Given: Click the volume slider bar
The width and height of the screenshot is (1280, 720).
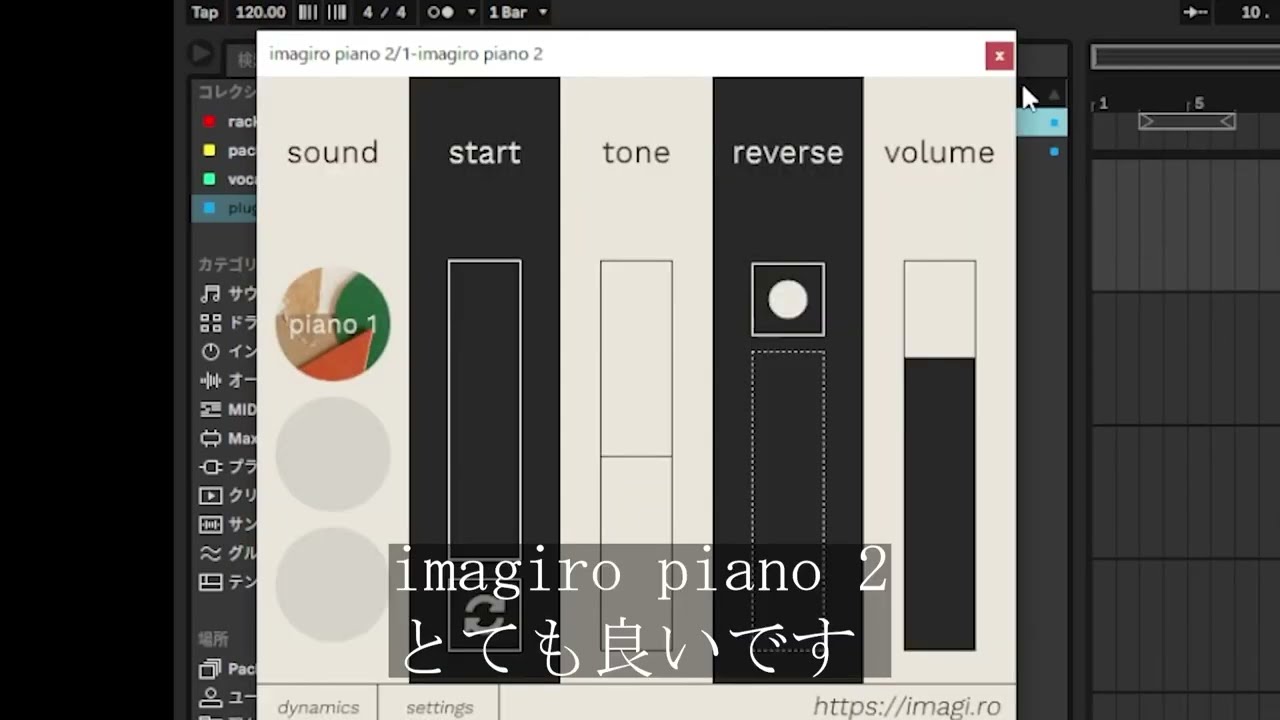Looking at the screenshot, I should coord(940,456).
